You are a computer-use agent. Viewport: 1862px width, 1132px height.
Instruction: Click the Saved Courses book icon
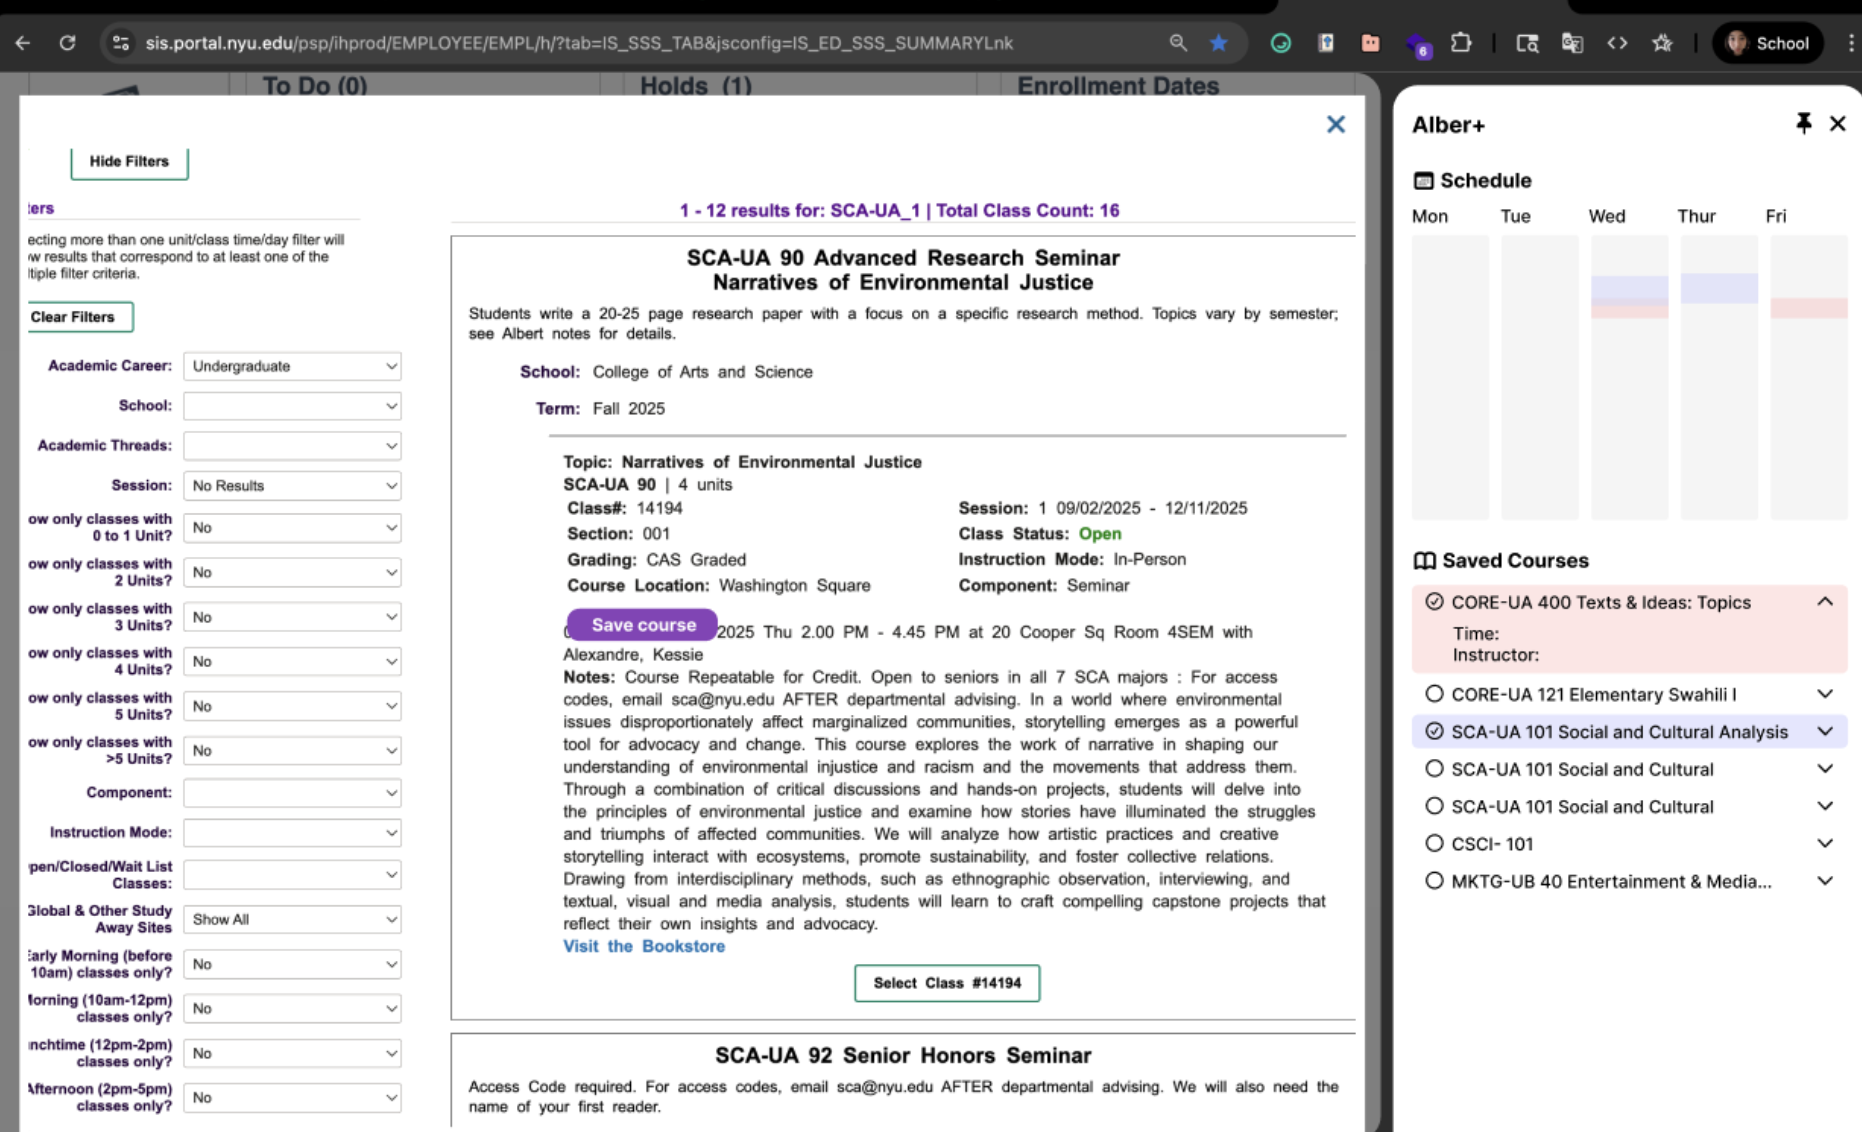1424,561
